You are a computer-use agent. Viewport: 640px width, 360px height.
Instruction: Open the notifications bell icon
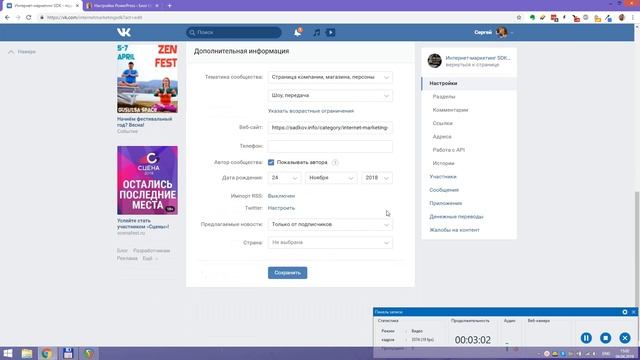click(x=298, y=32)
